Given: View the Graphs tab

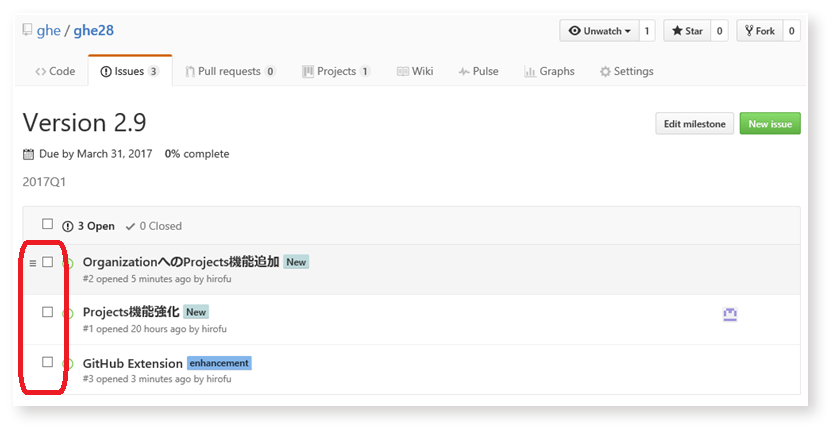Looking at the screenshot, I should (x=549, y=71).
